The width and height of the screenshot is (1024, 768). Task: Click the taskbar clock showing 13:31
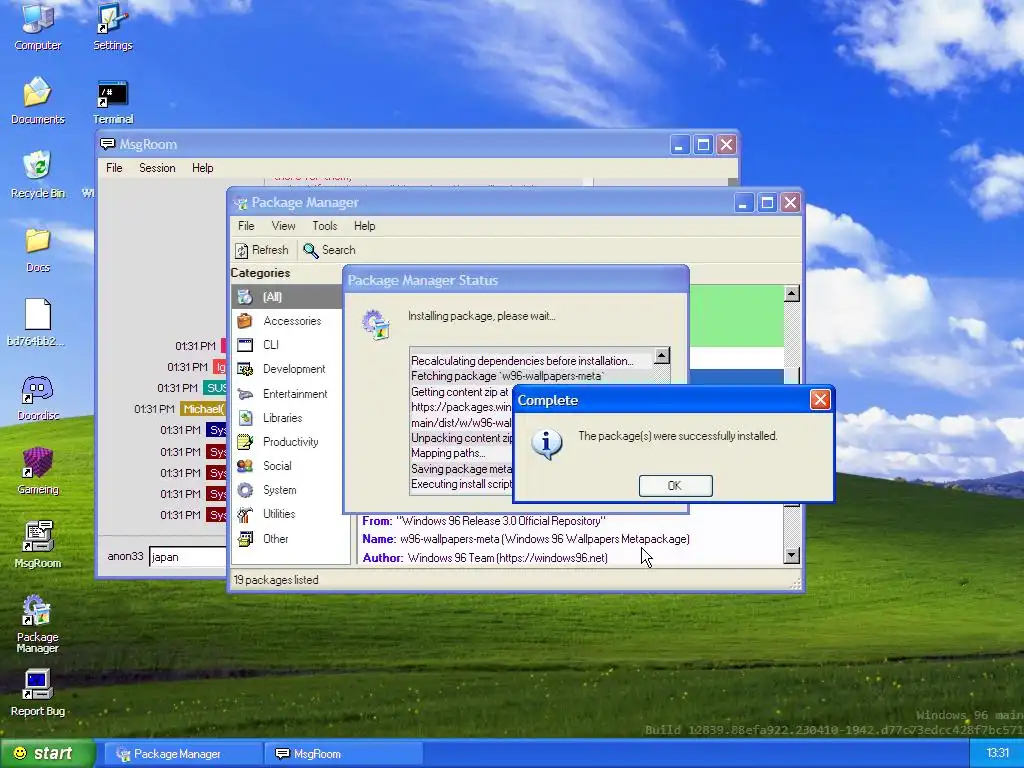click(x=997, y=754)
